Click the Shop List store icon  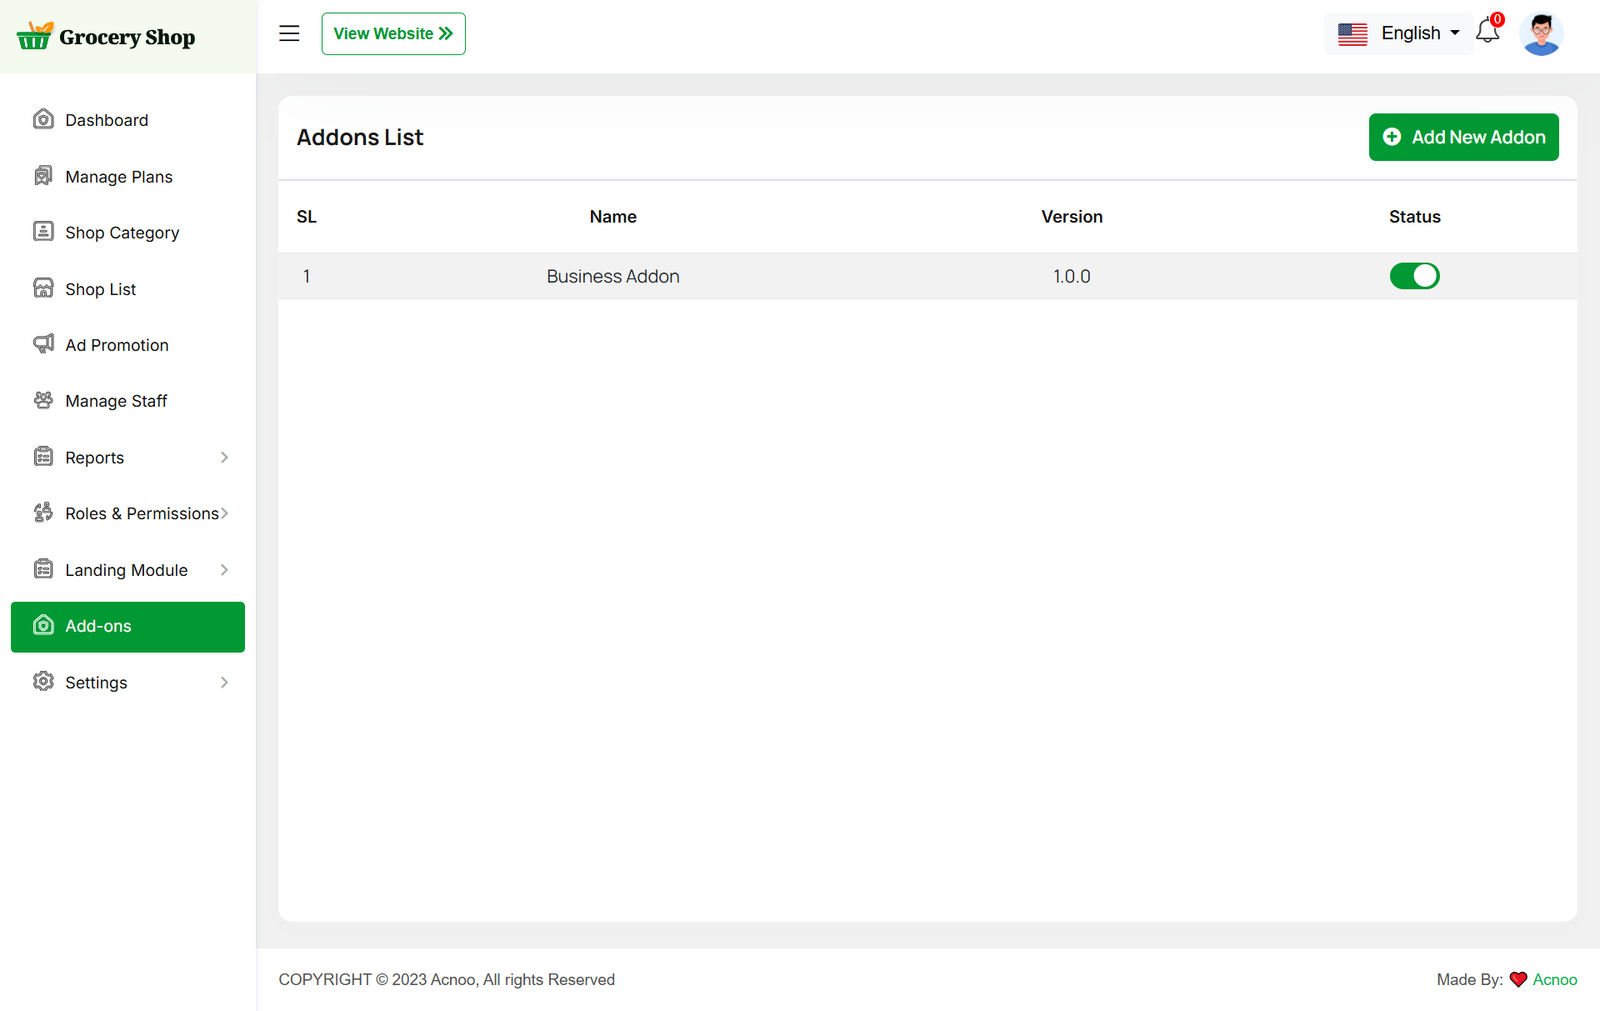[43, 289]
